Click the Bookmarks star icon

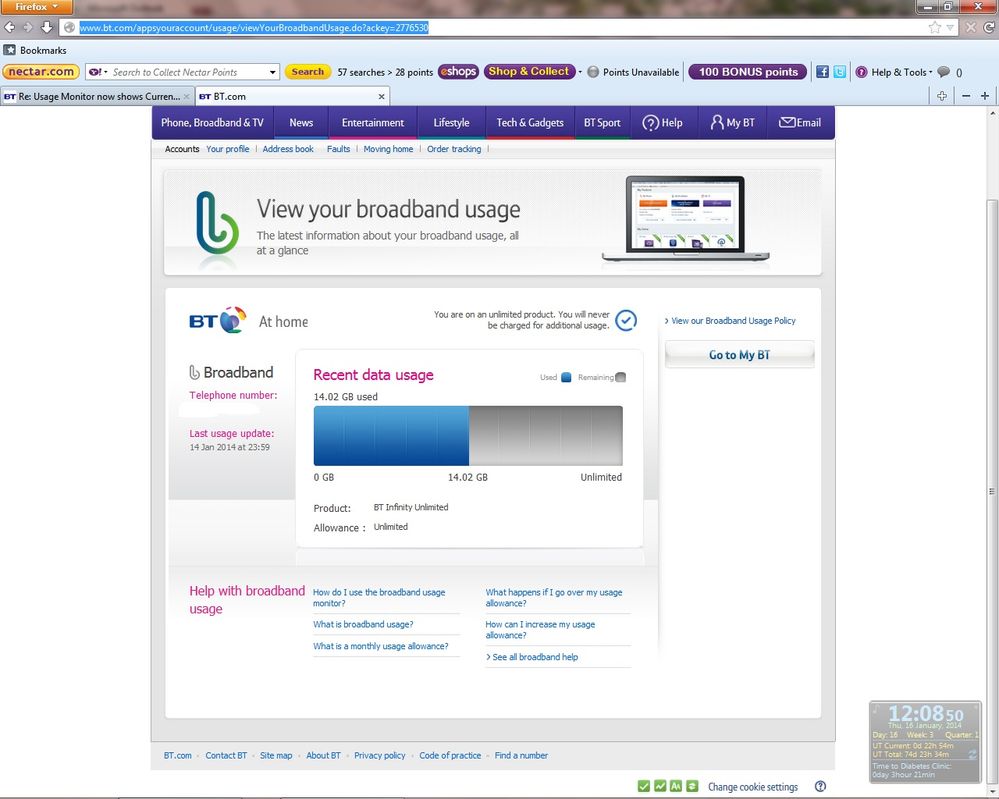(x=10, y=50)
